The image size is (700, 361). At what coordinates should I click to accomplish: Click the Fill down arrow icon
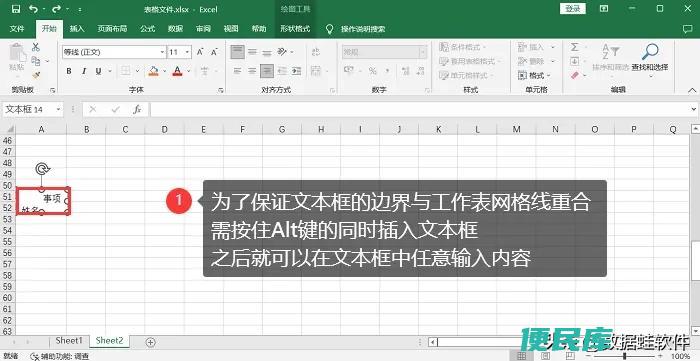pos(575,61)
